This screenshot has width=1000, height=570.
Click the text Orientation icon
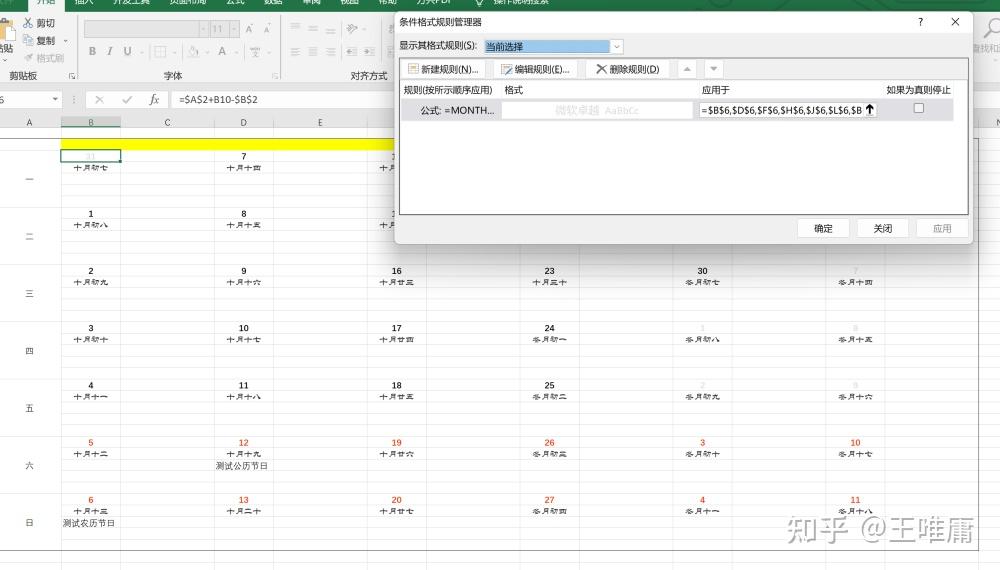[351, 29]
